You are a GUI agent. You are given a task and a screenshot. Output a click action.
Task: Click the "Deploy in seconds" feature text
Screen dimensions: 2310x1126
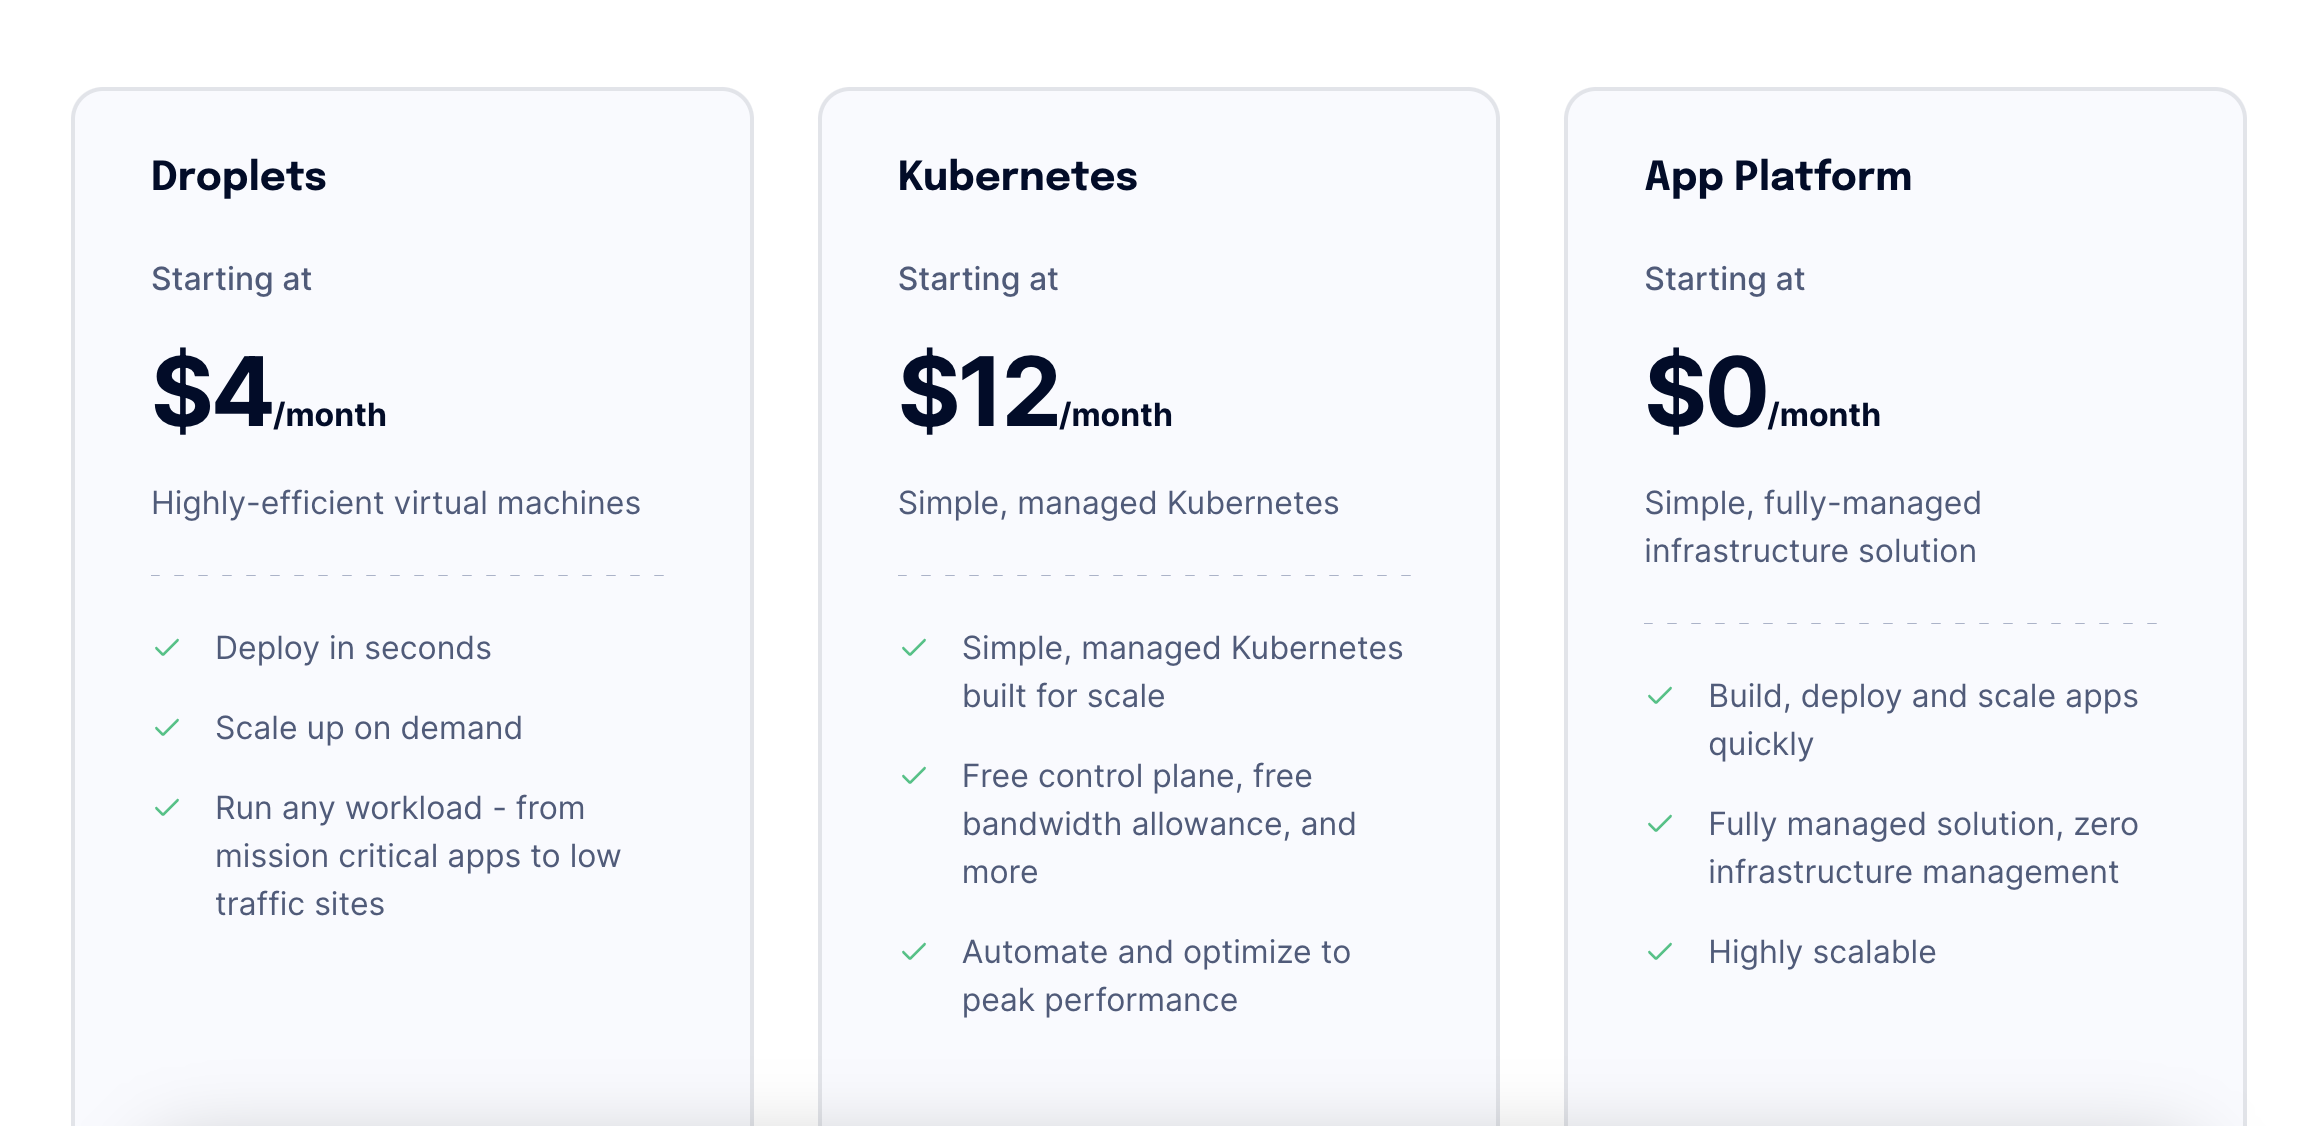353,648
